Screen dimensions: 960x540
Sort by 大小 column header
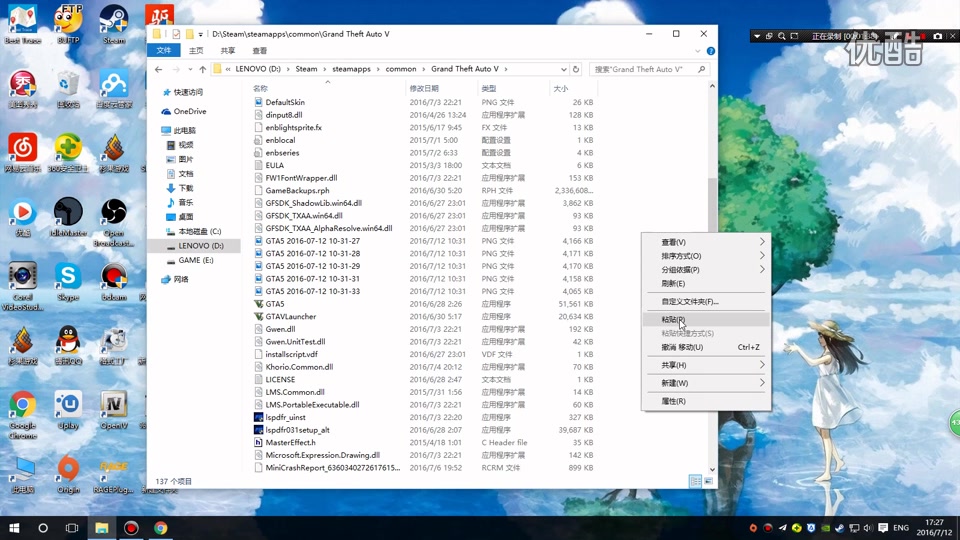pyautogui.click(x=573, y=88)
